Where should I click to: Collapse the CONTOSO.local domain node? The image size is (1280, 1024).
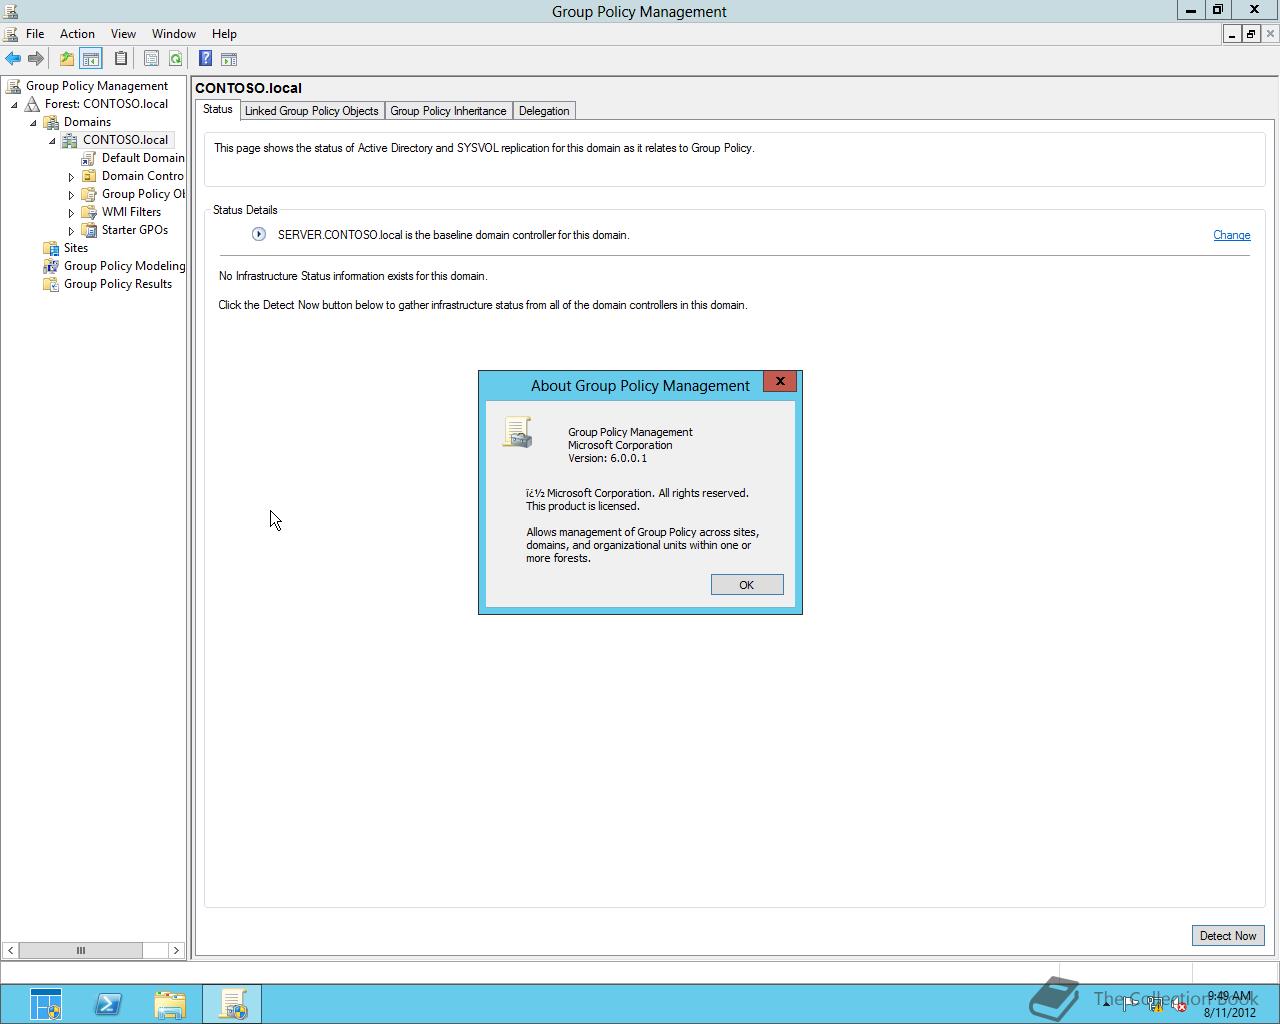point(52,140)
